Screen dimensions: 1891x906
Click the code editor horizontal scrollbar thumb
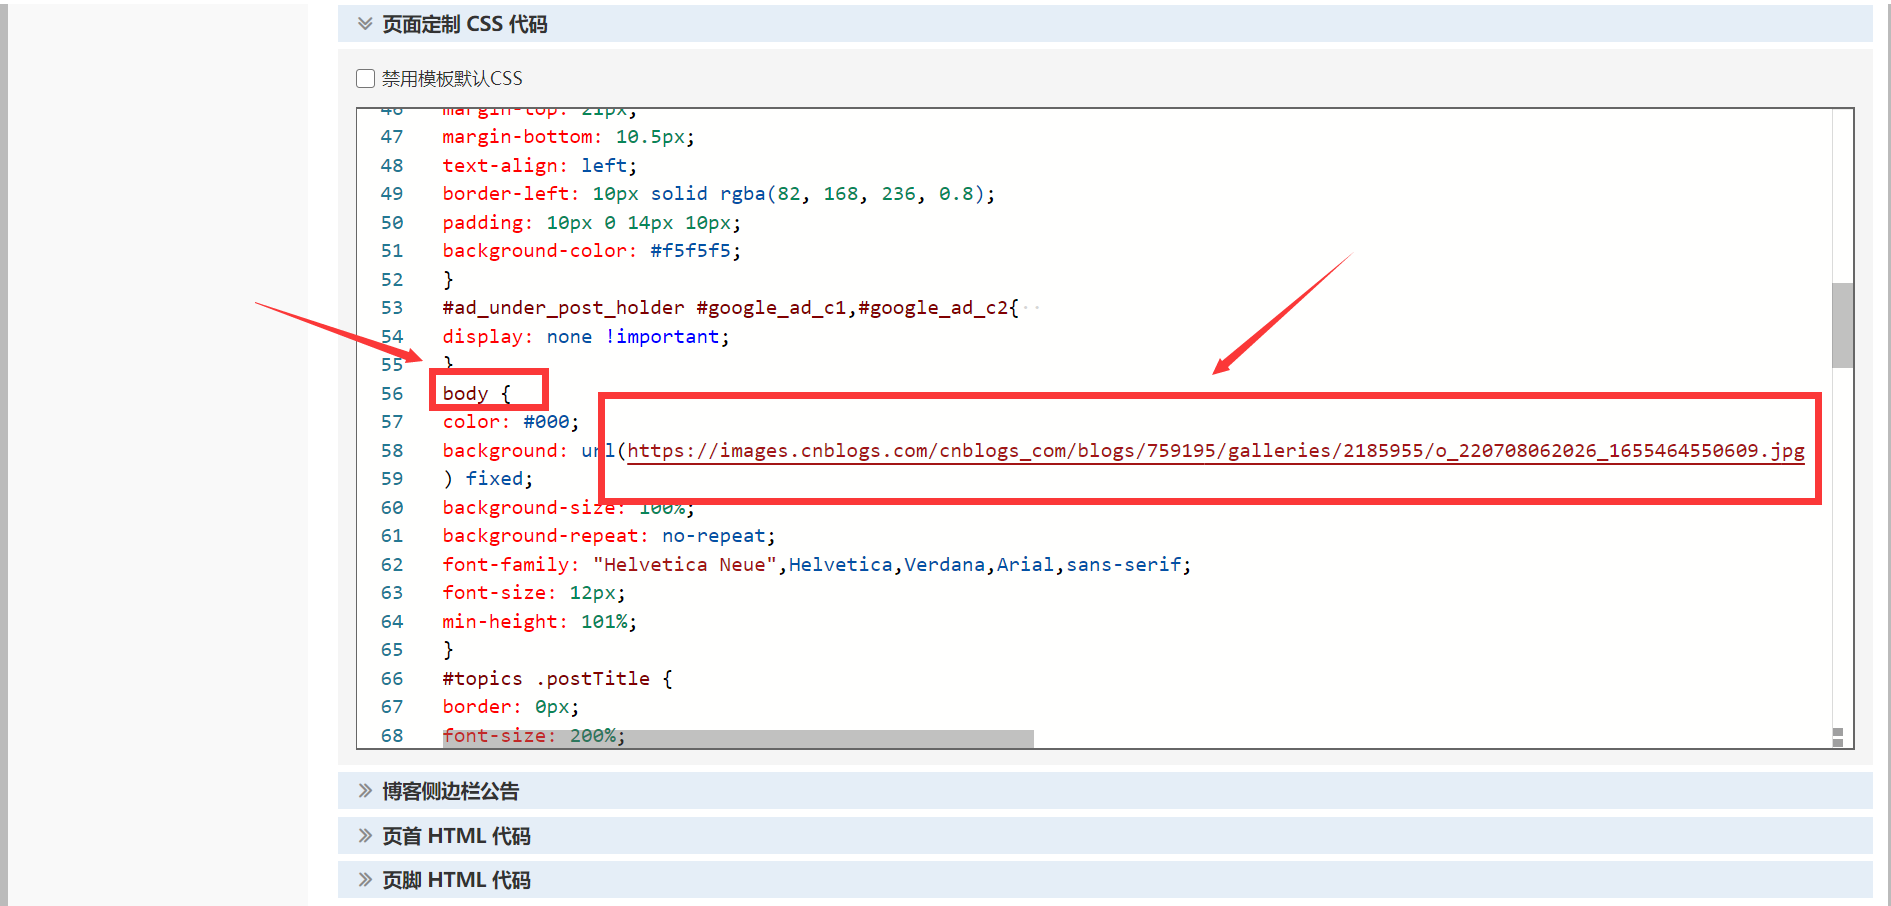(x=738, y=739)
